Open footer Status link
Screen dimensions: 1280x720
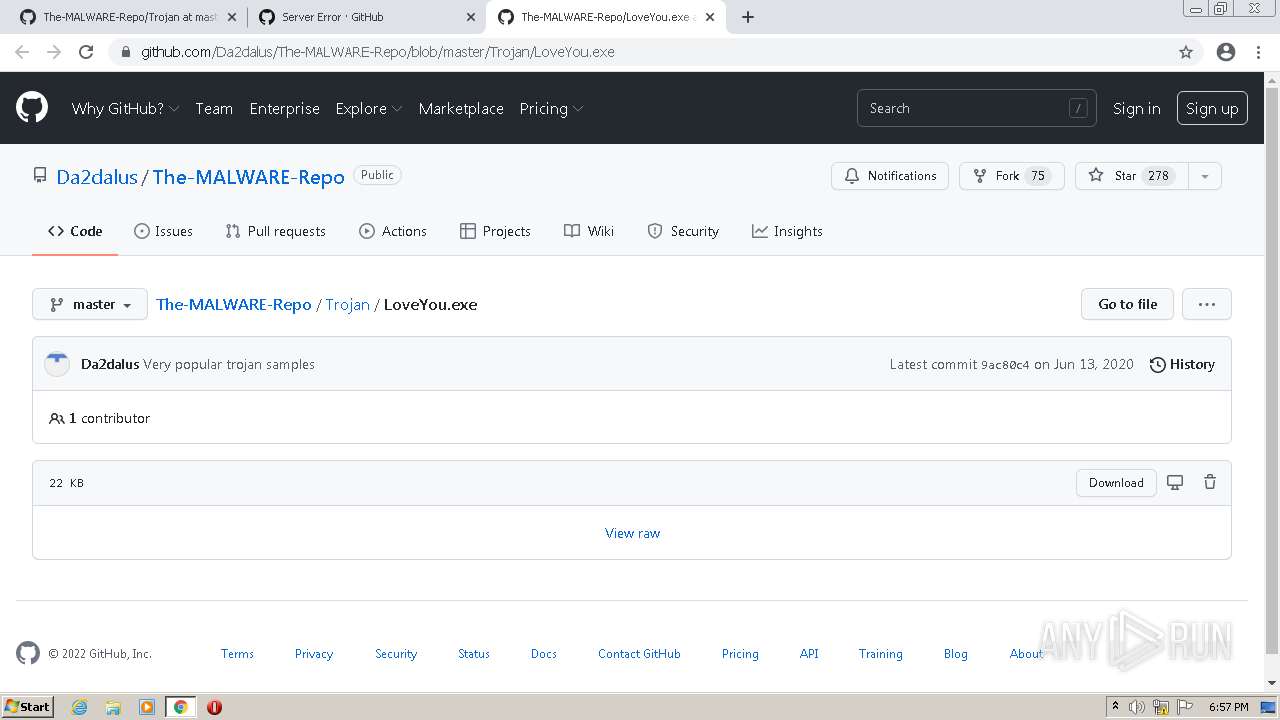pyautogui.click(x=474, y=654)
